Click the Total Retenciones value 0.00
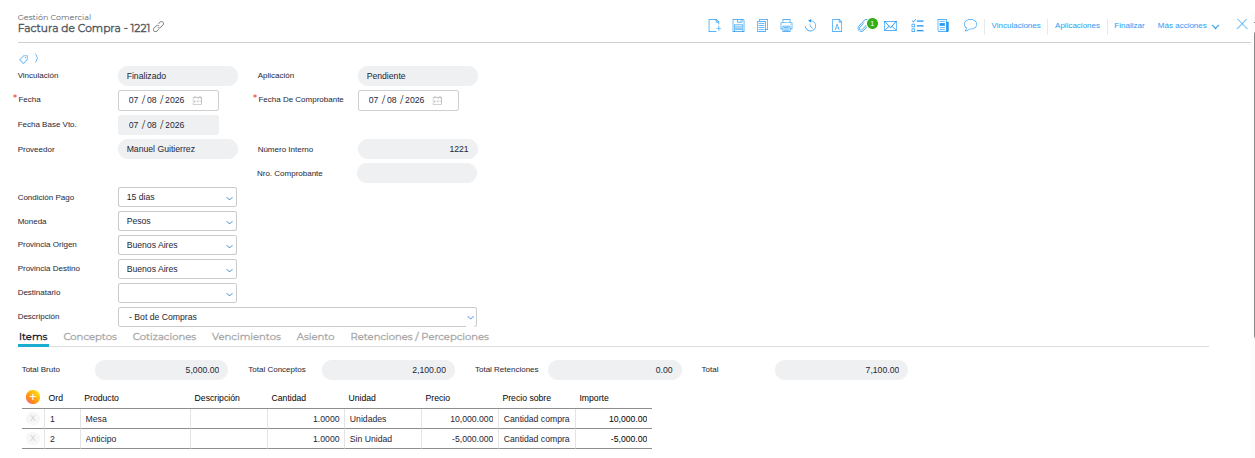Screen dimensions: 1255x458 point(615,370)
